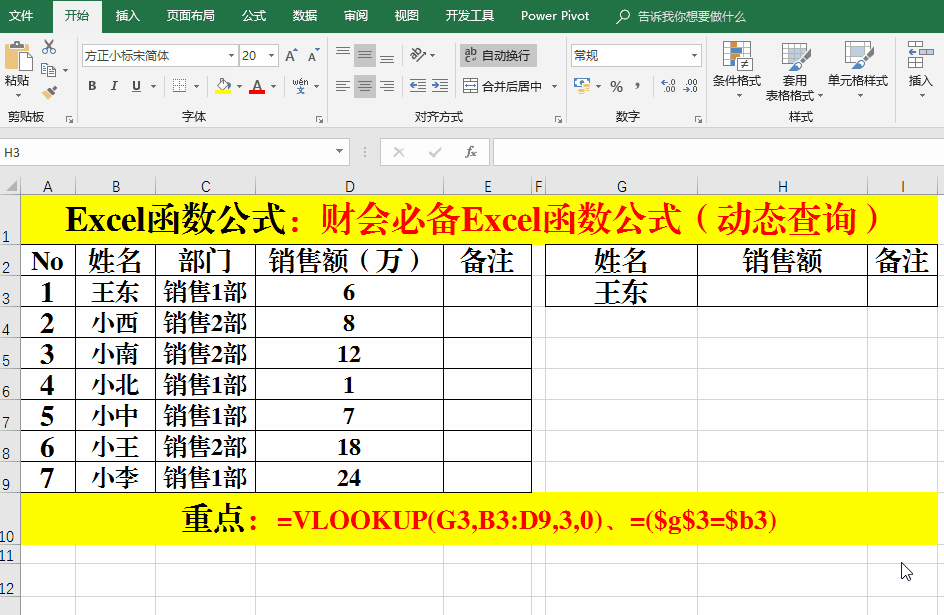Increase font size with larger A

tap(291, 56)
